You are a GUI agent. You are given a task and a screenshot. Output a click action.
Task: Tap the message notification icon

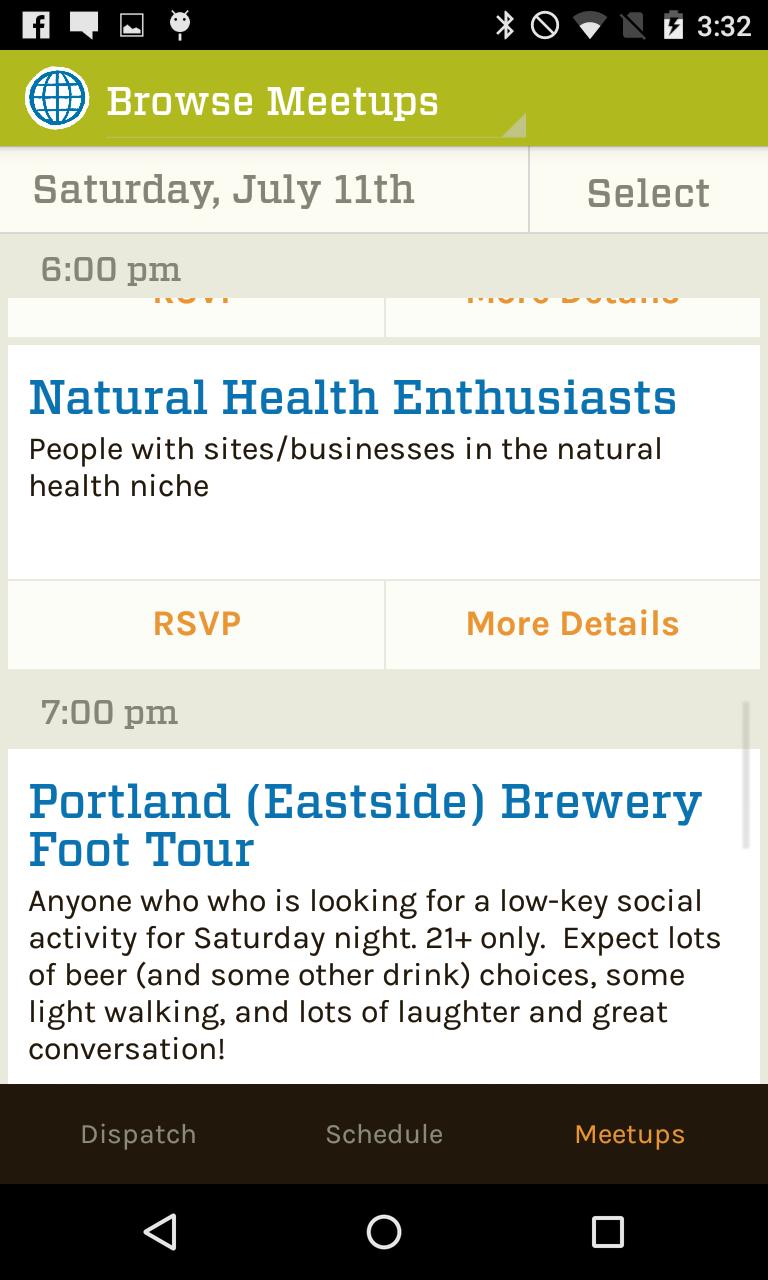coord(84,25)
